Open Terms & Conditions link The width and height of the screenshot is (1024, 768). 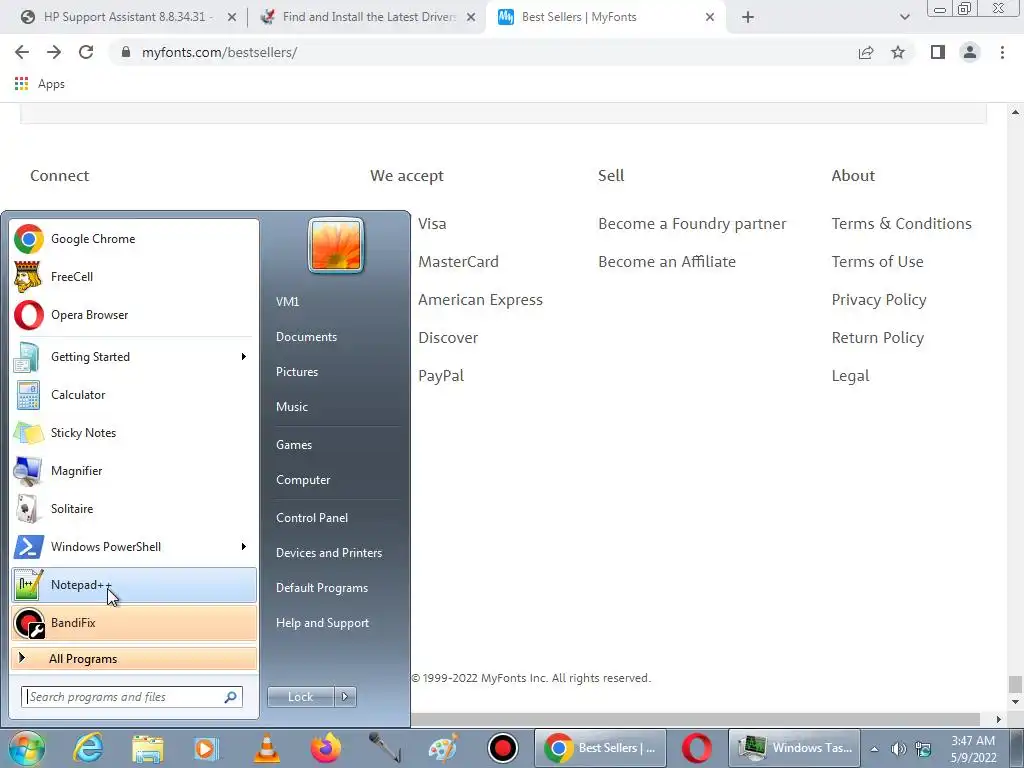(901, 224)
